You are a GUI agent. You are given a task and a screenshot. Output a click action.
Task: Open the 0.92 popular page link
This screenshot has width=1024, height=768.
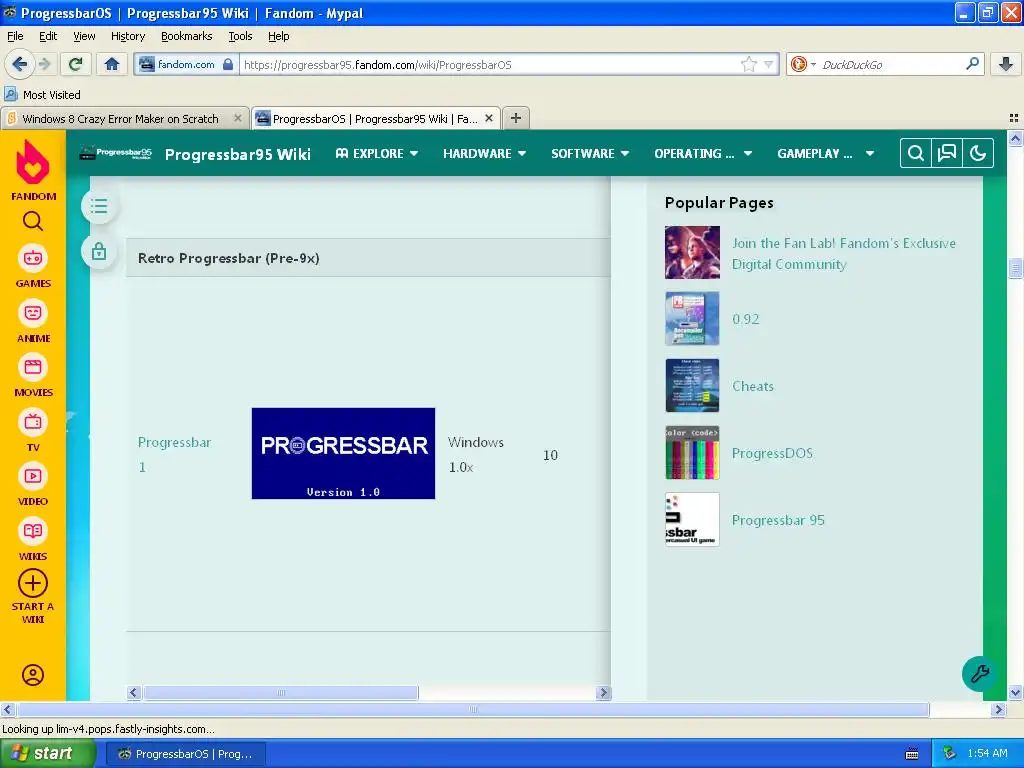tap(745, 319)
